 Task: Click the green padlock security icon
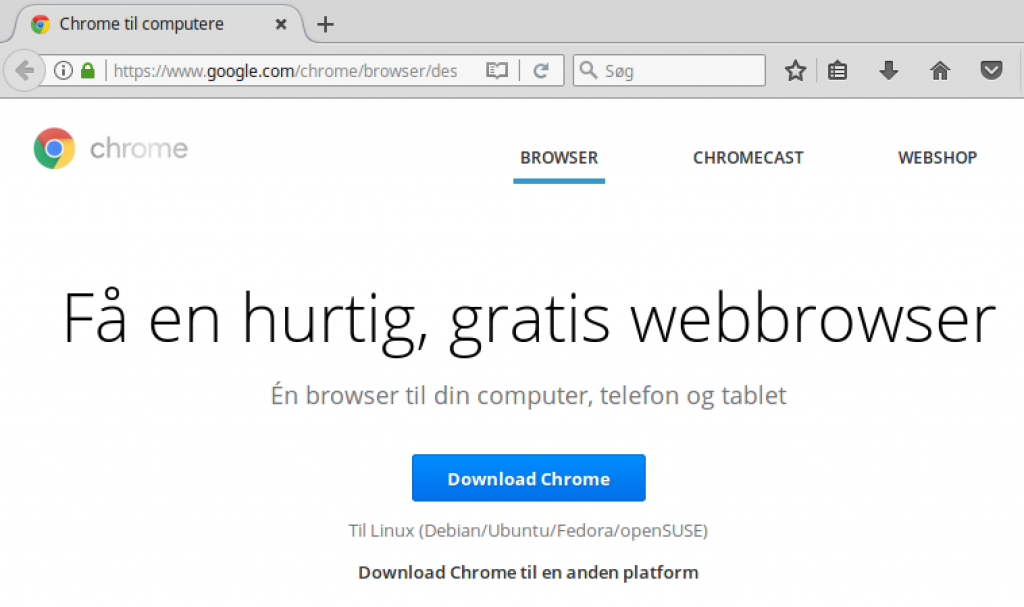[x=88, y=70]
